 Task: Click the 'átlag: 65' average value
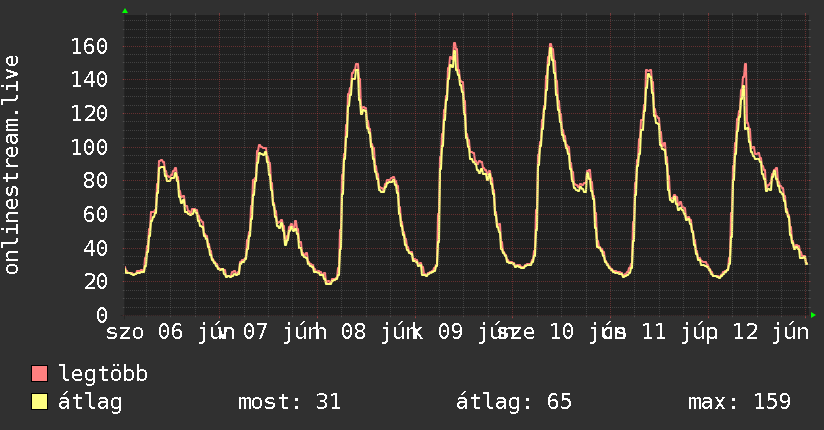513,402
